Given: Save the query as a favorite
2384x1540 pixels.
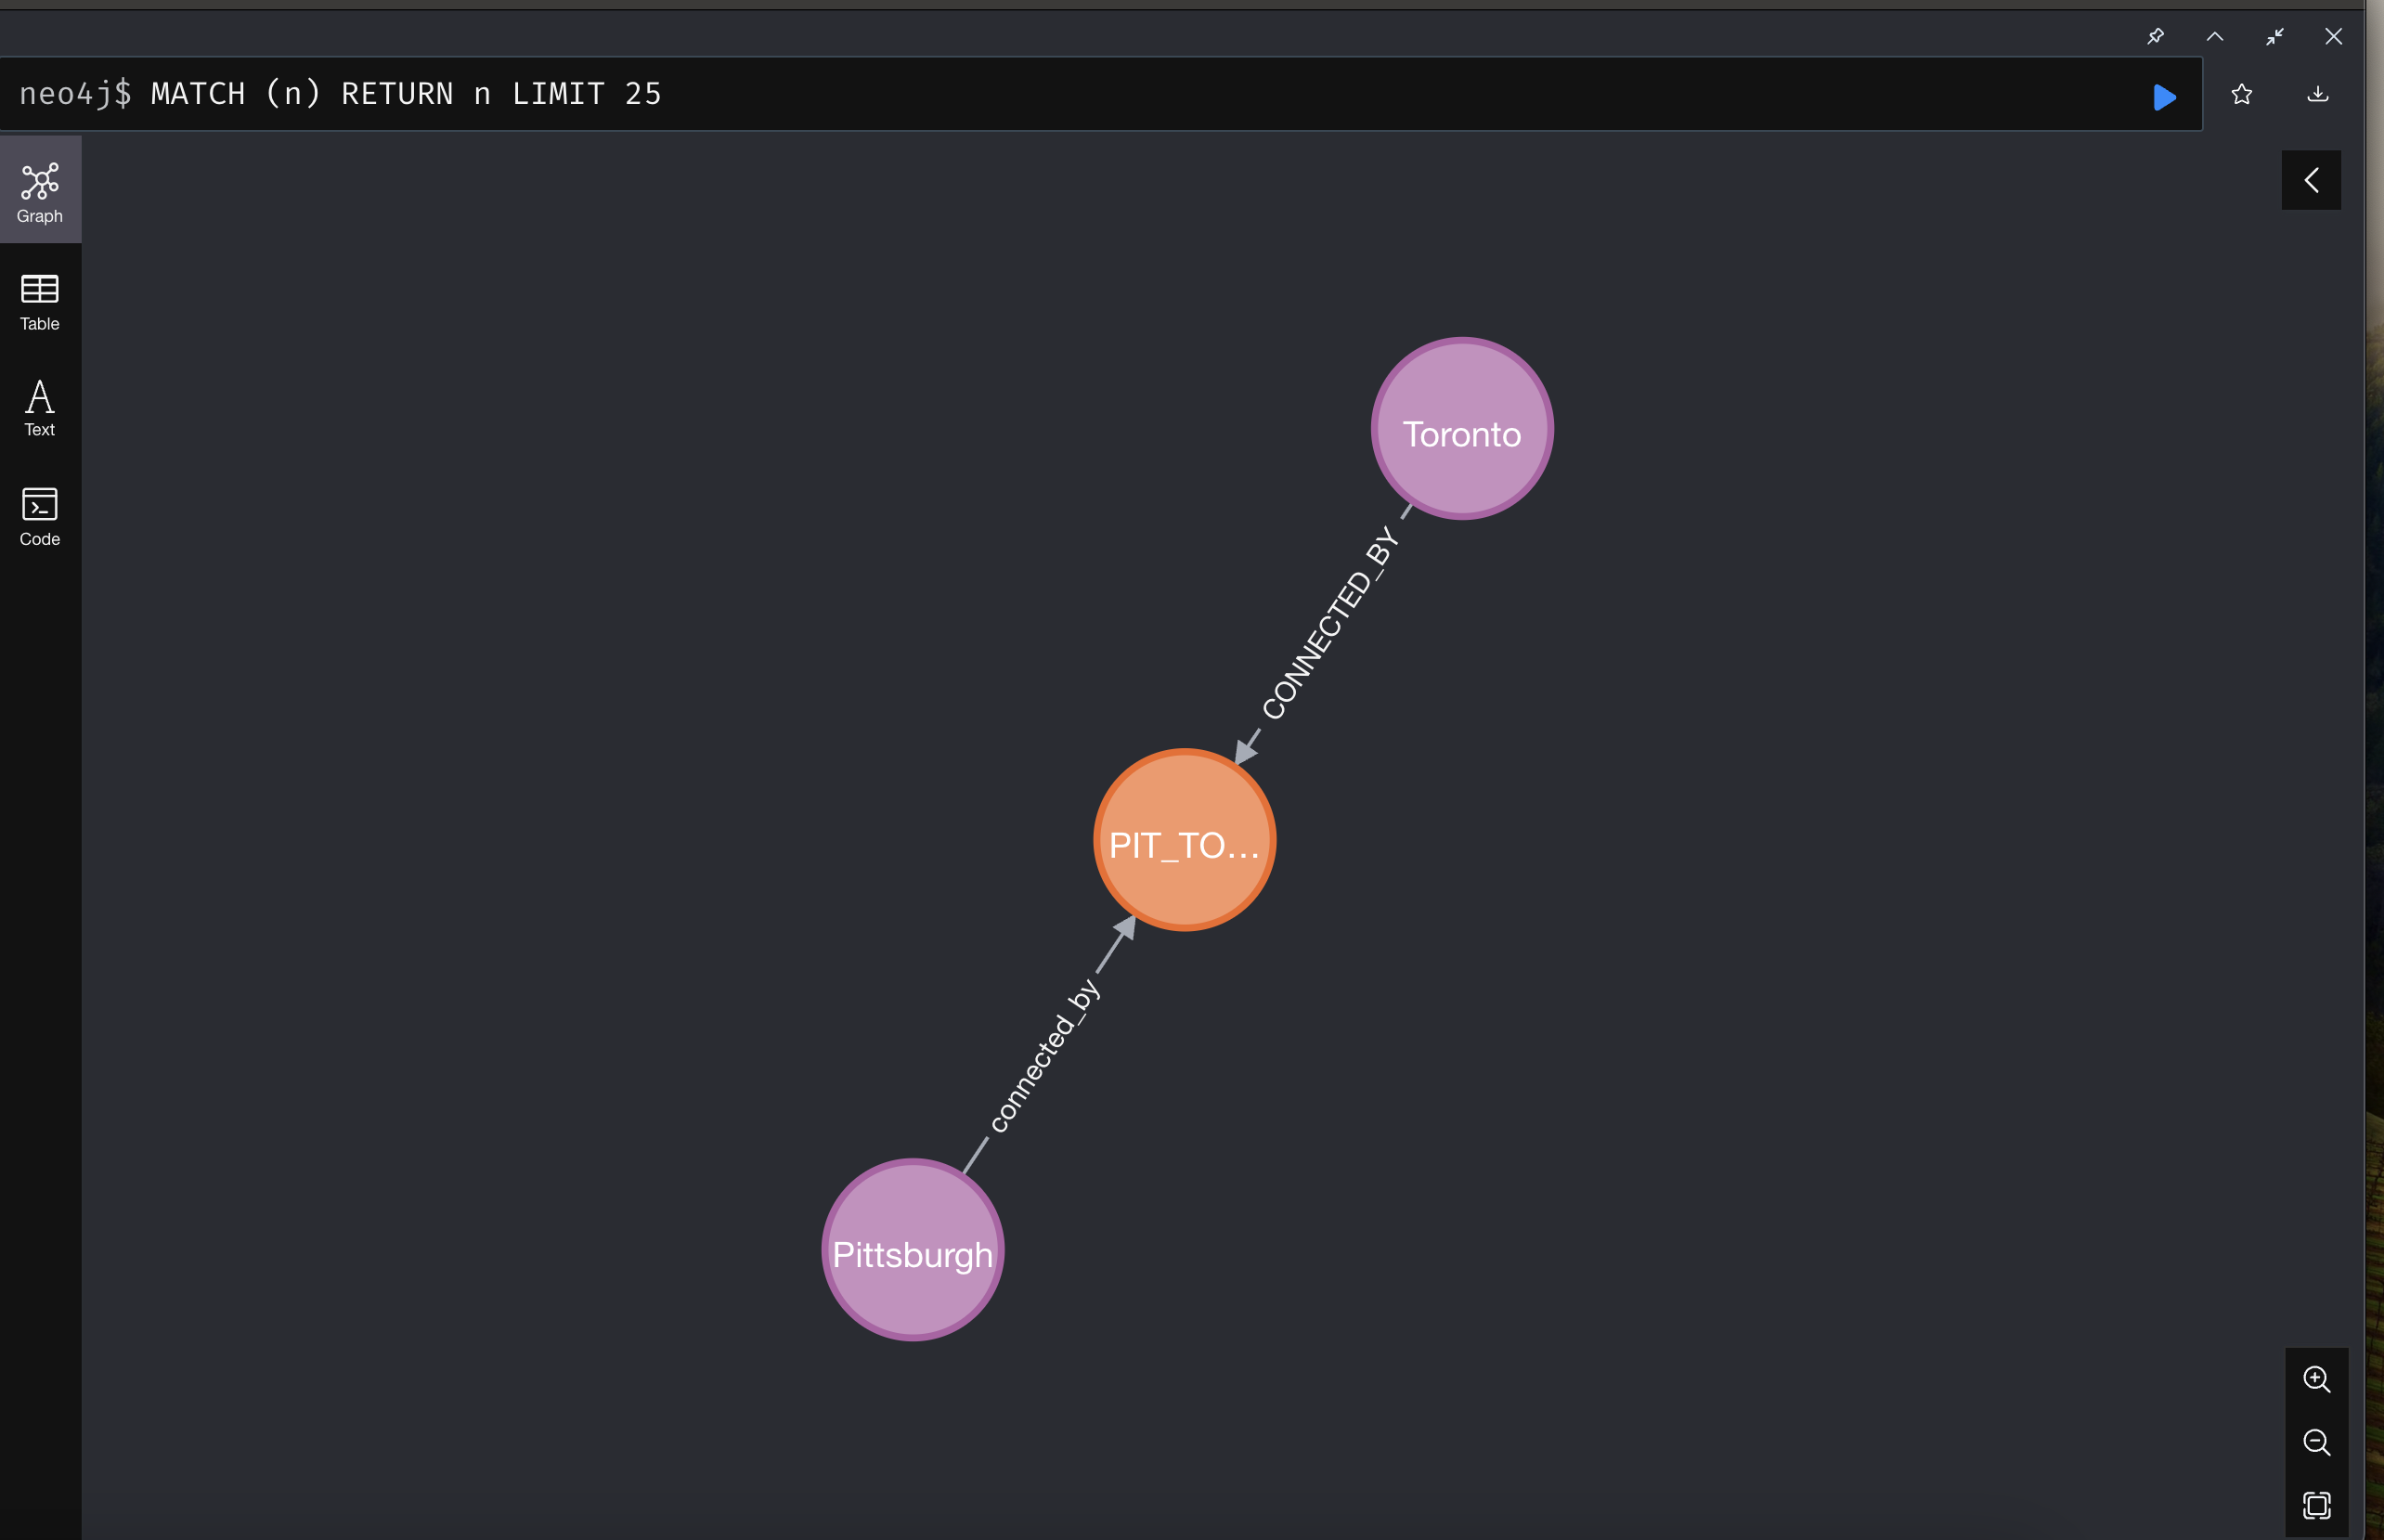Looking at the screenshot, I should 2241,93.
